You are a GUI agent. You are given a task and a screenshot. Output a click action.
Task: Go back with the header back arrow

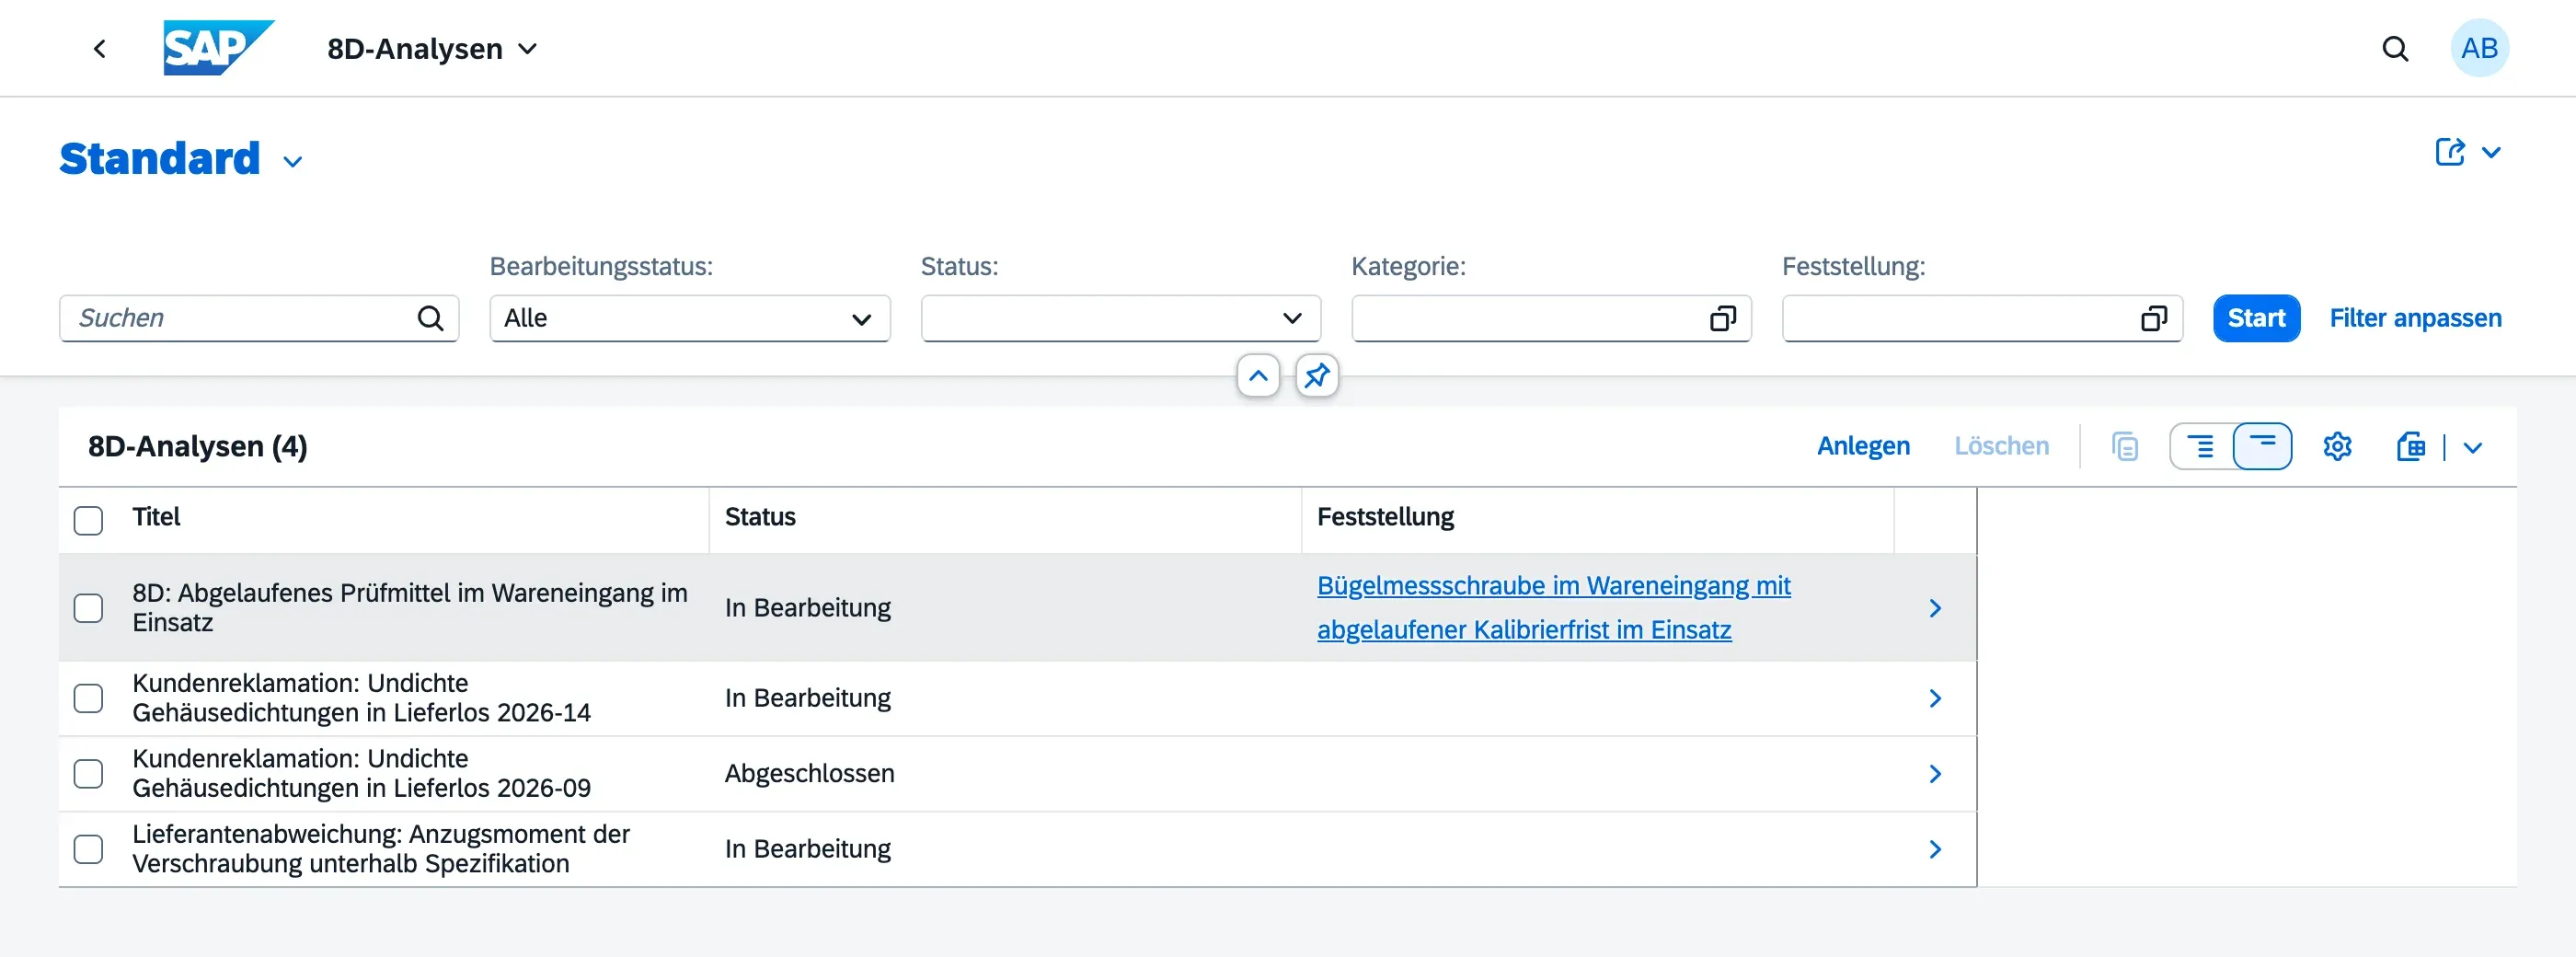tap(99, 49)
